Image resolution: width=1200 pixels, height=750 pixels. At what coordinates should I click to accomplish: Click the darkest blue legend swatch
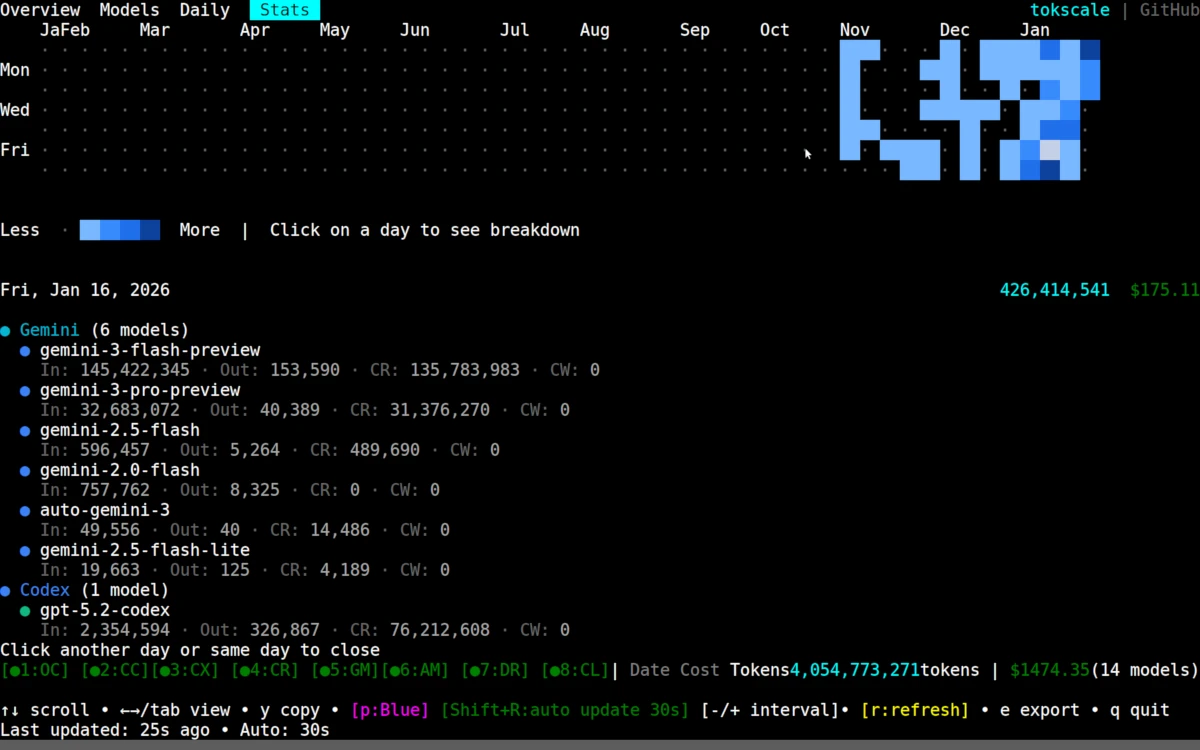[x=150, y=230]
